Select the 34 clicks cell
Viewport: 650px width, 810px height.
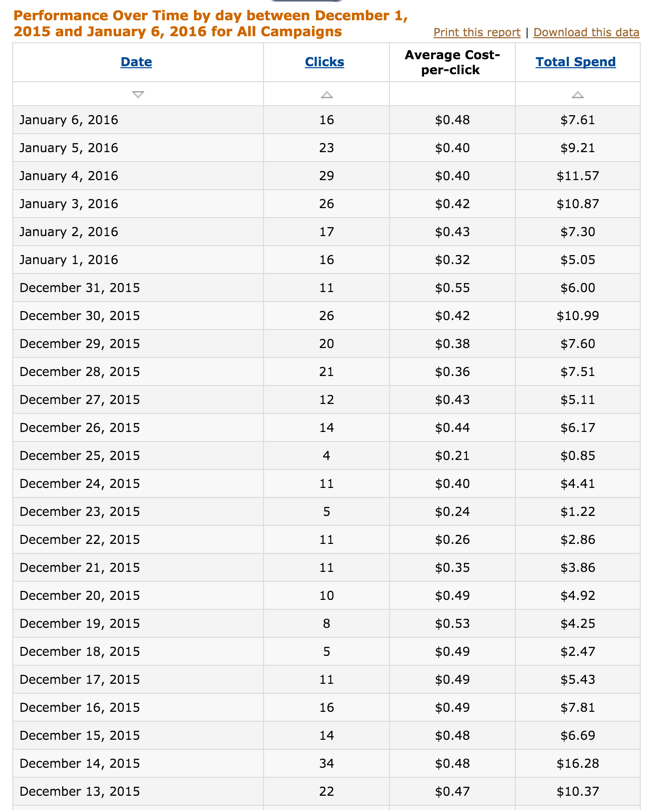coord(325,764)
